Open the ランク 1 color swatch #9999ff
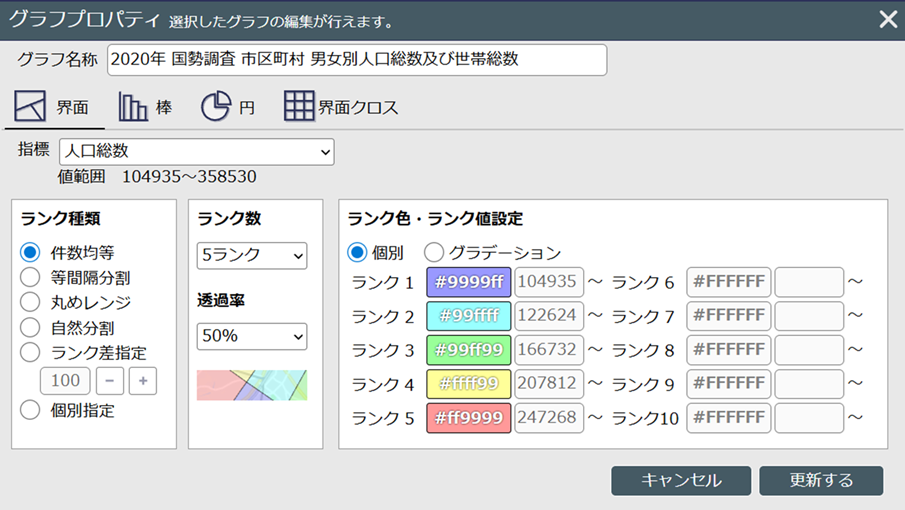This screenshot has width=905, height=510. click(x=468, y=282)
